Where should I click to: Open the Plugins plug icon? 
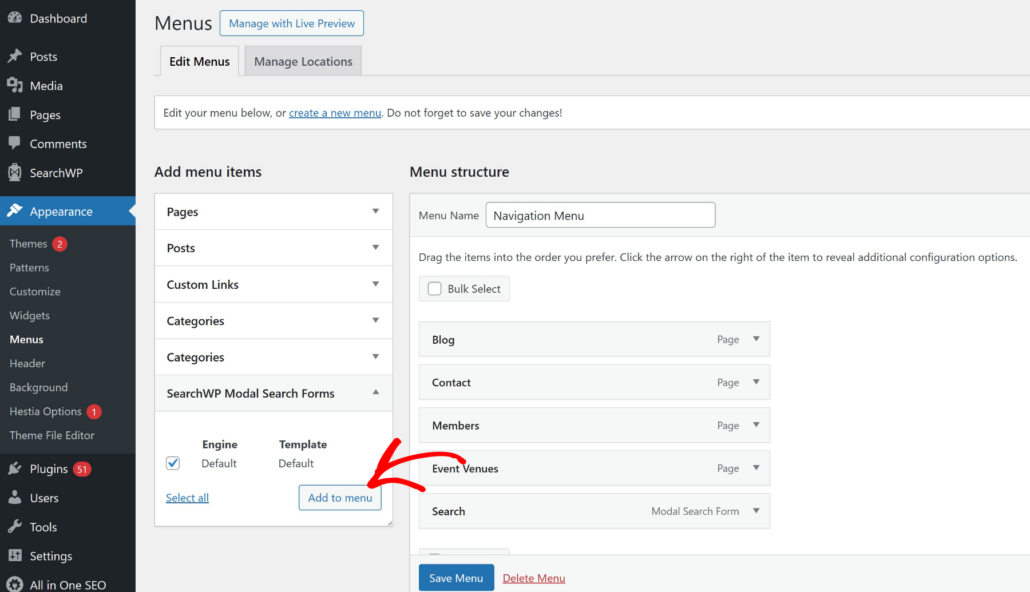tap(14, 468)
